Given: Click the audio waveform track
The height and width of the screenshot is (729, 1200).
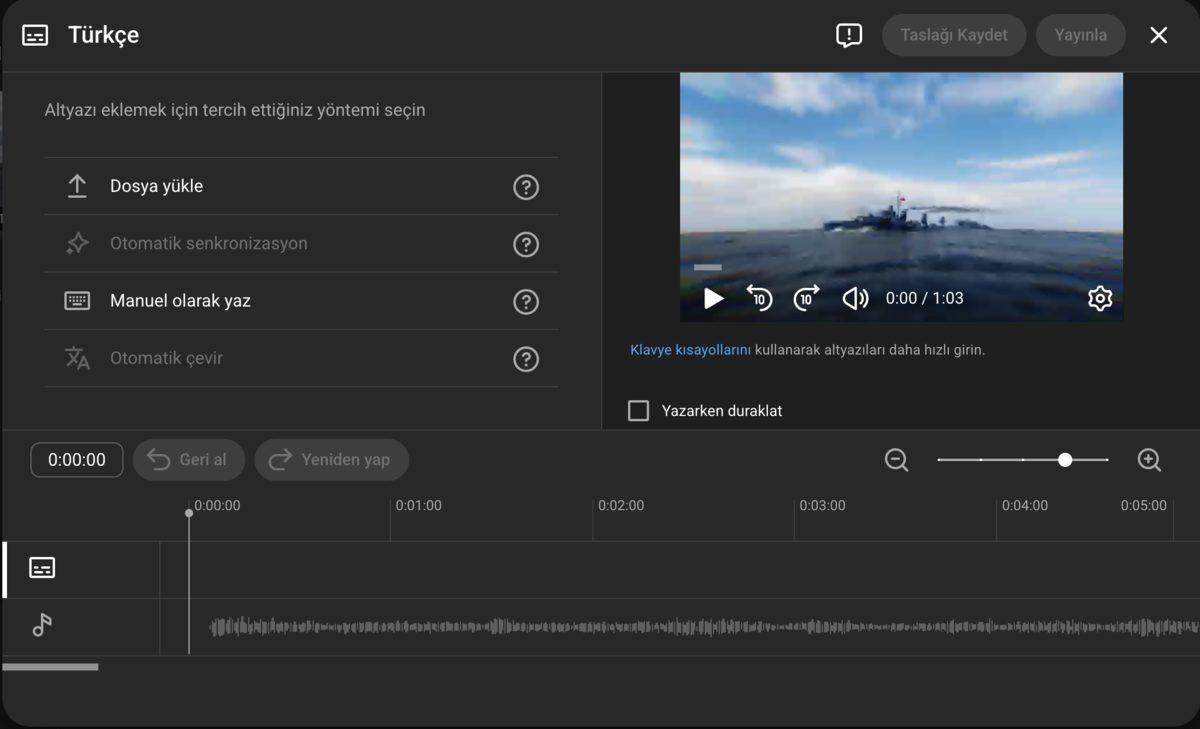Looking at the screenshot, I should point(700,627).
